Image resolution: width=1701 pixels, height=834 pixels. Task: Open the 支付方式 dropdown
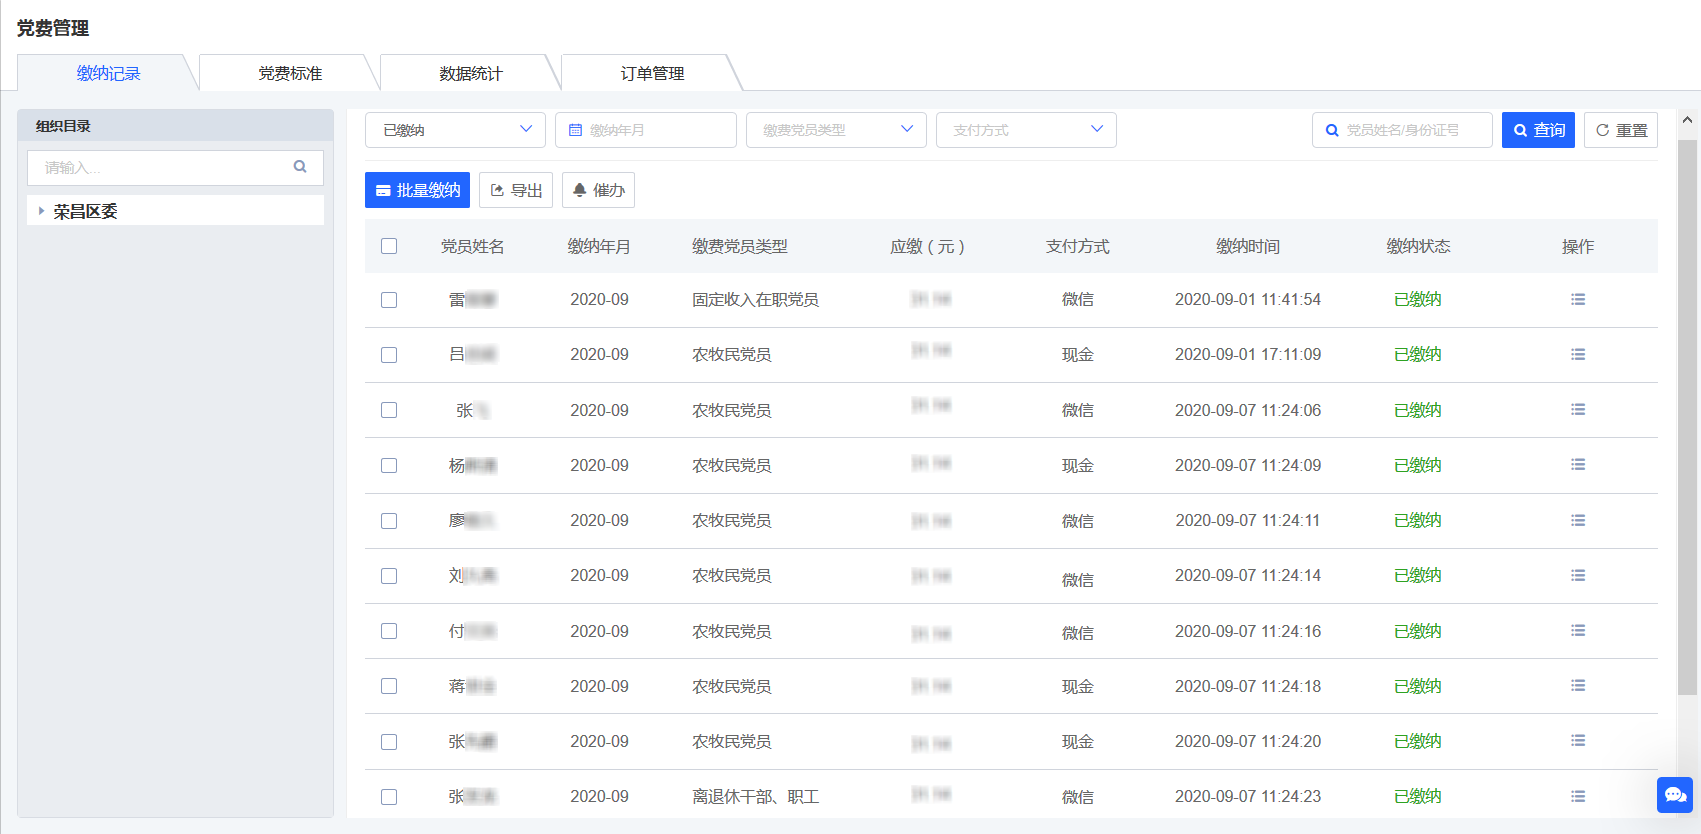1026,130
